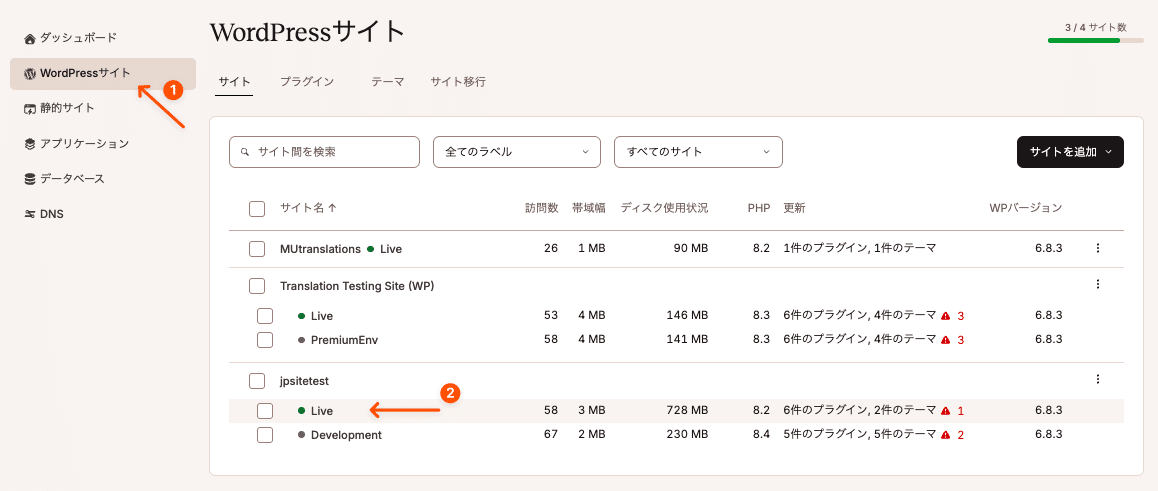Viewport: 1158px width, 491px height.
Task: Click the Dashboard home icon in sidebar
Action: [x=30, y=38]
